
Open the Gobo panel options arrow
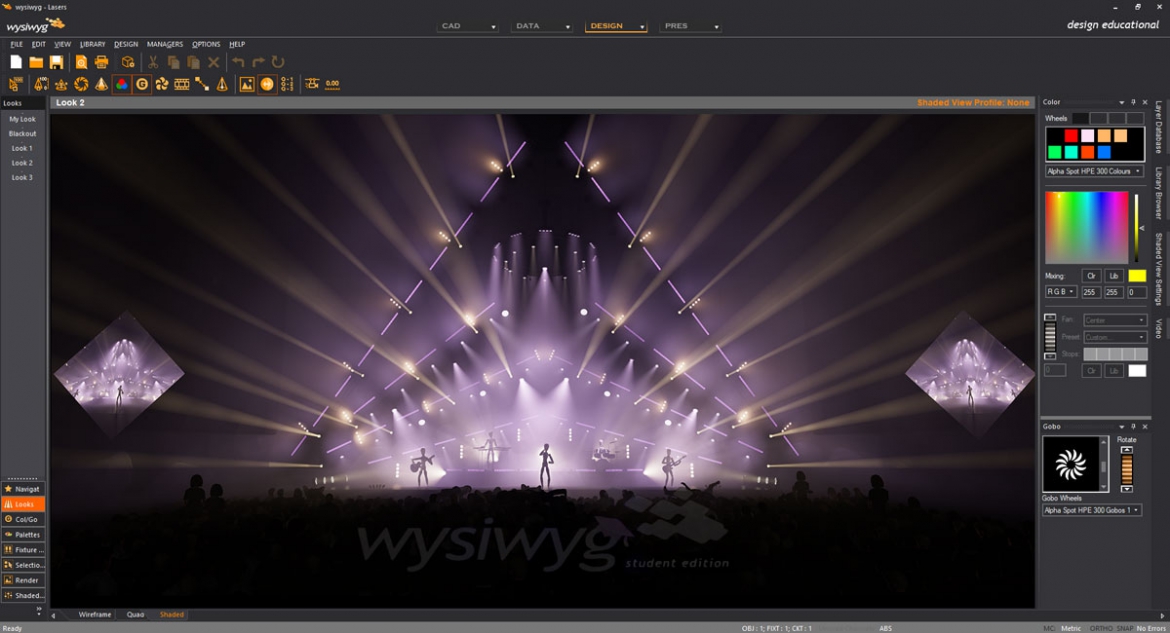coord(1121,426)
